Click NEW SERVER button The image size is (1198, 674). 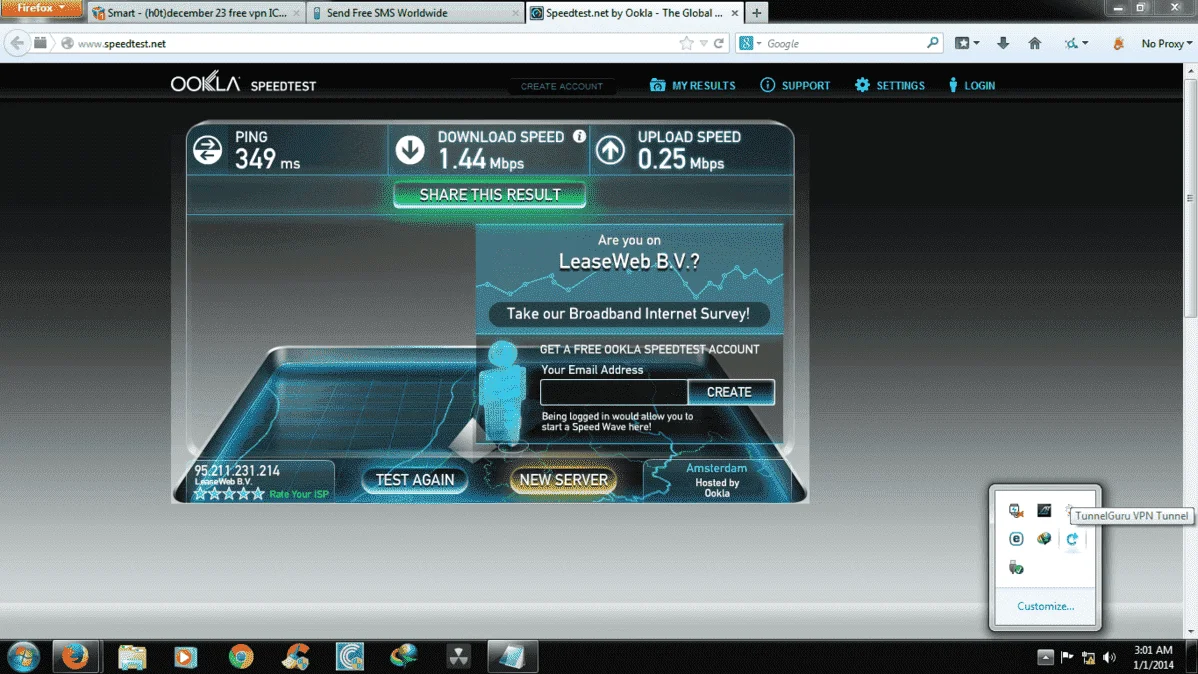(x=564, y=480)
